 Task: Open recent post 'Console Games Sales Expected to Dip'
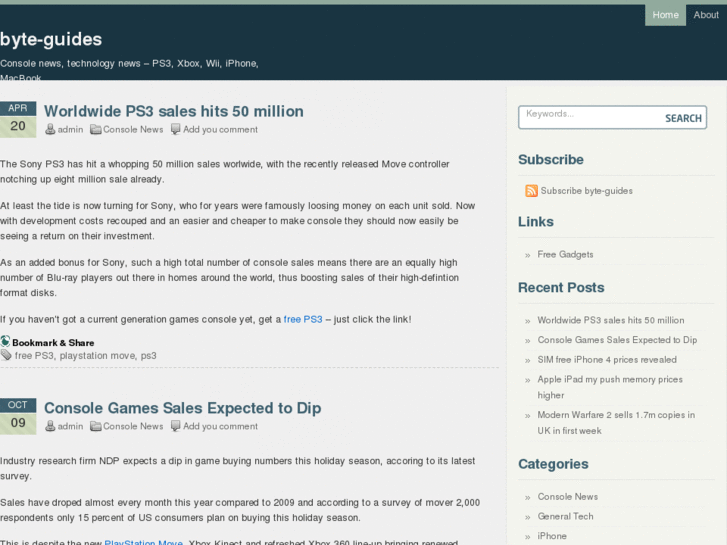617,340
